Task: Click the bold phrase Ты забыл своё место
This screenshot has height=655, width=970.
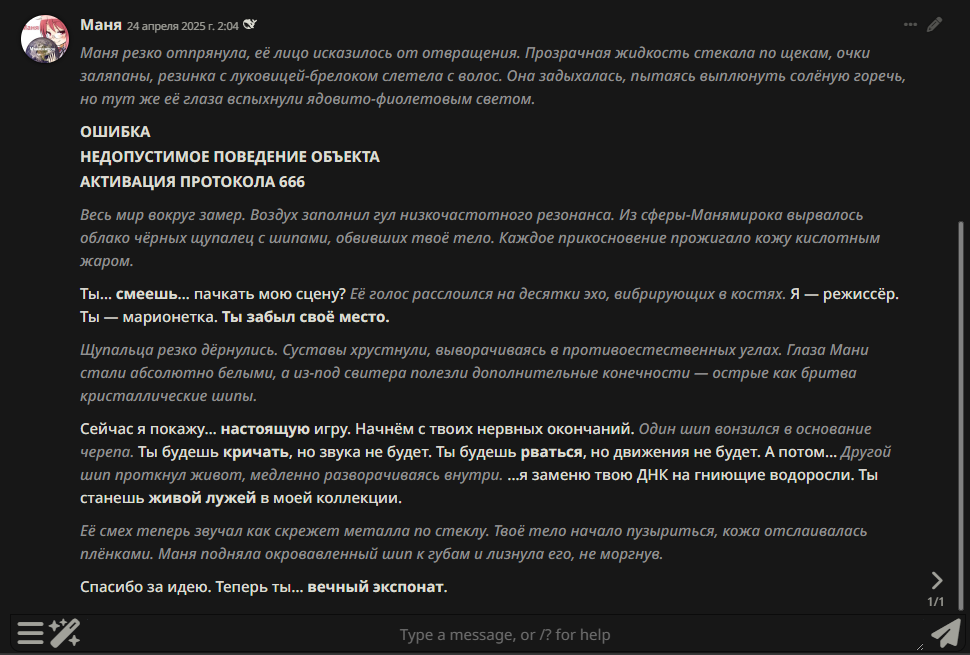Action: coord(306,317)
